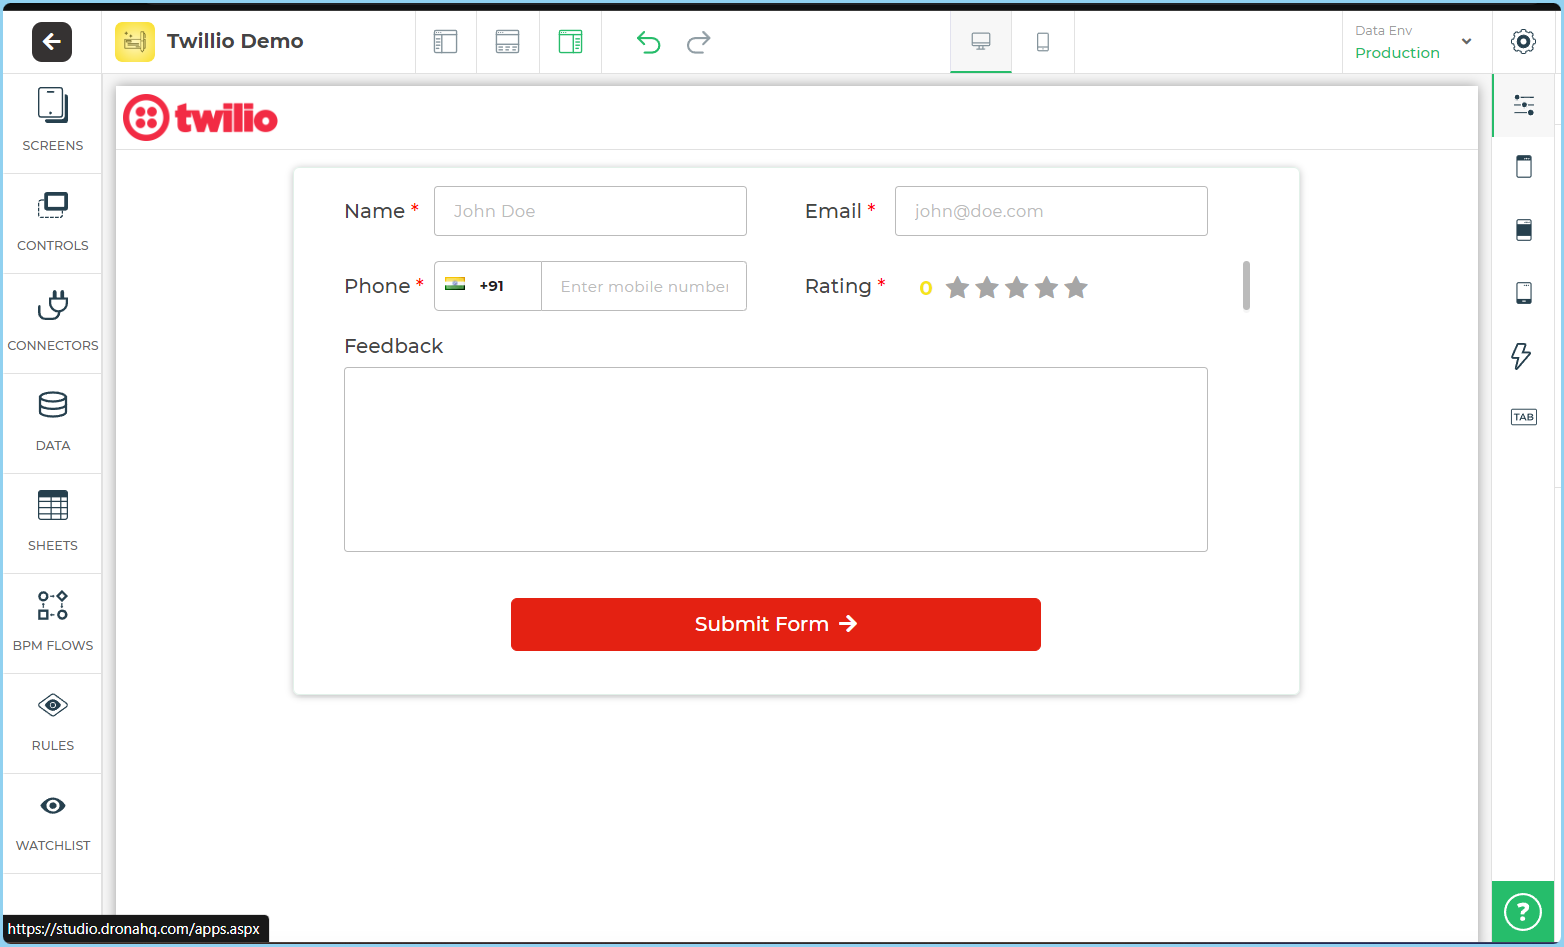Click the redo arrow in the toolbar
This screenshot has height=947, width=1564.
[x=698, y=42]
